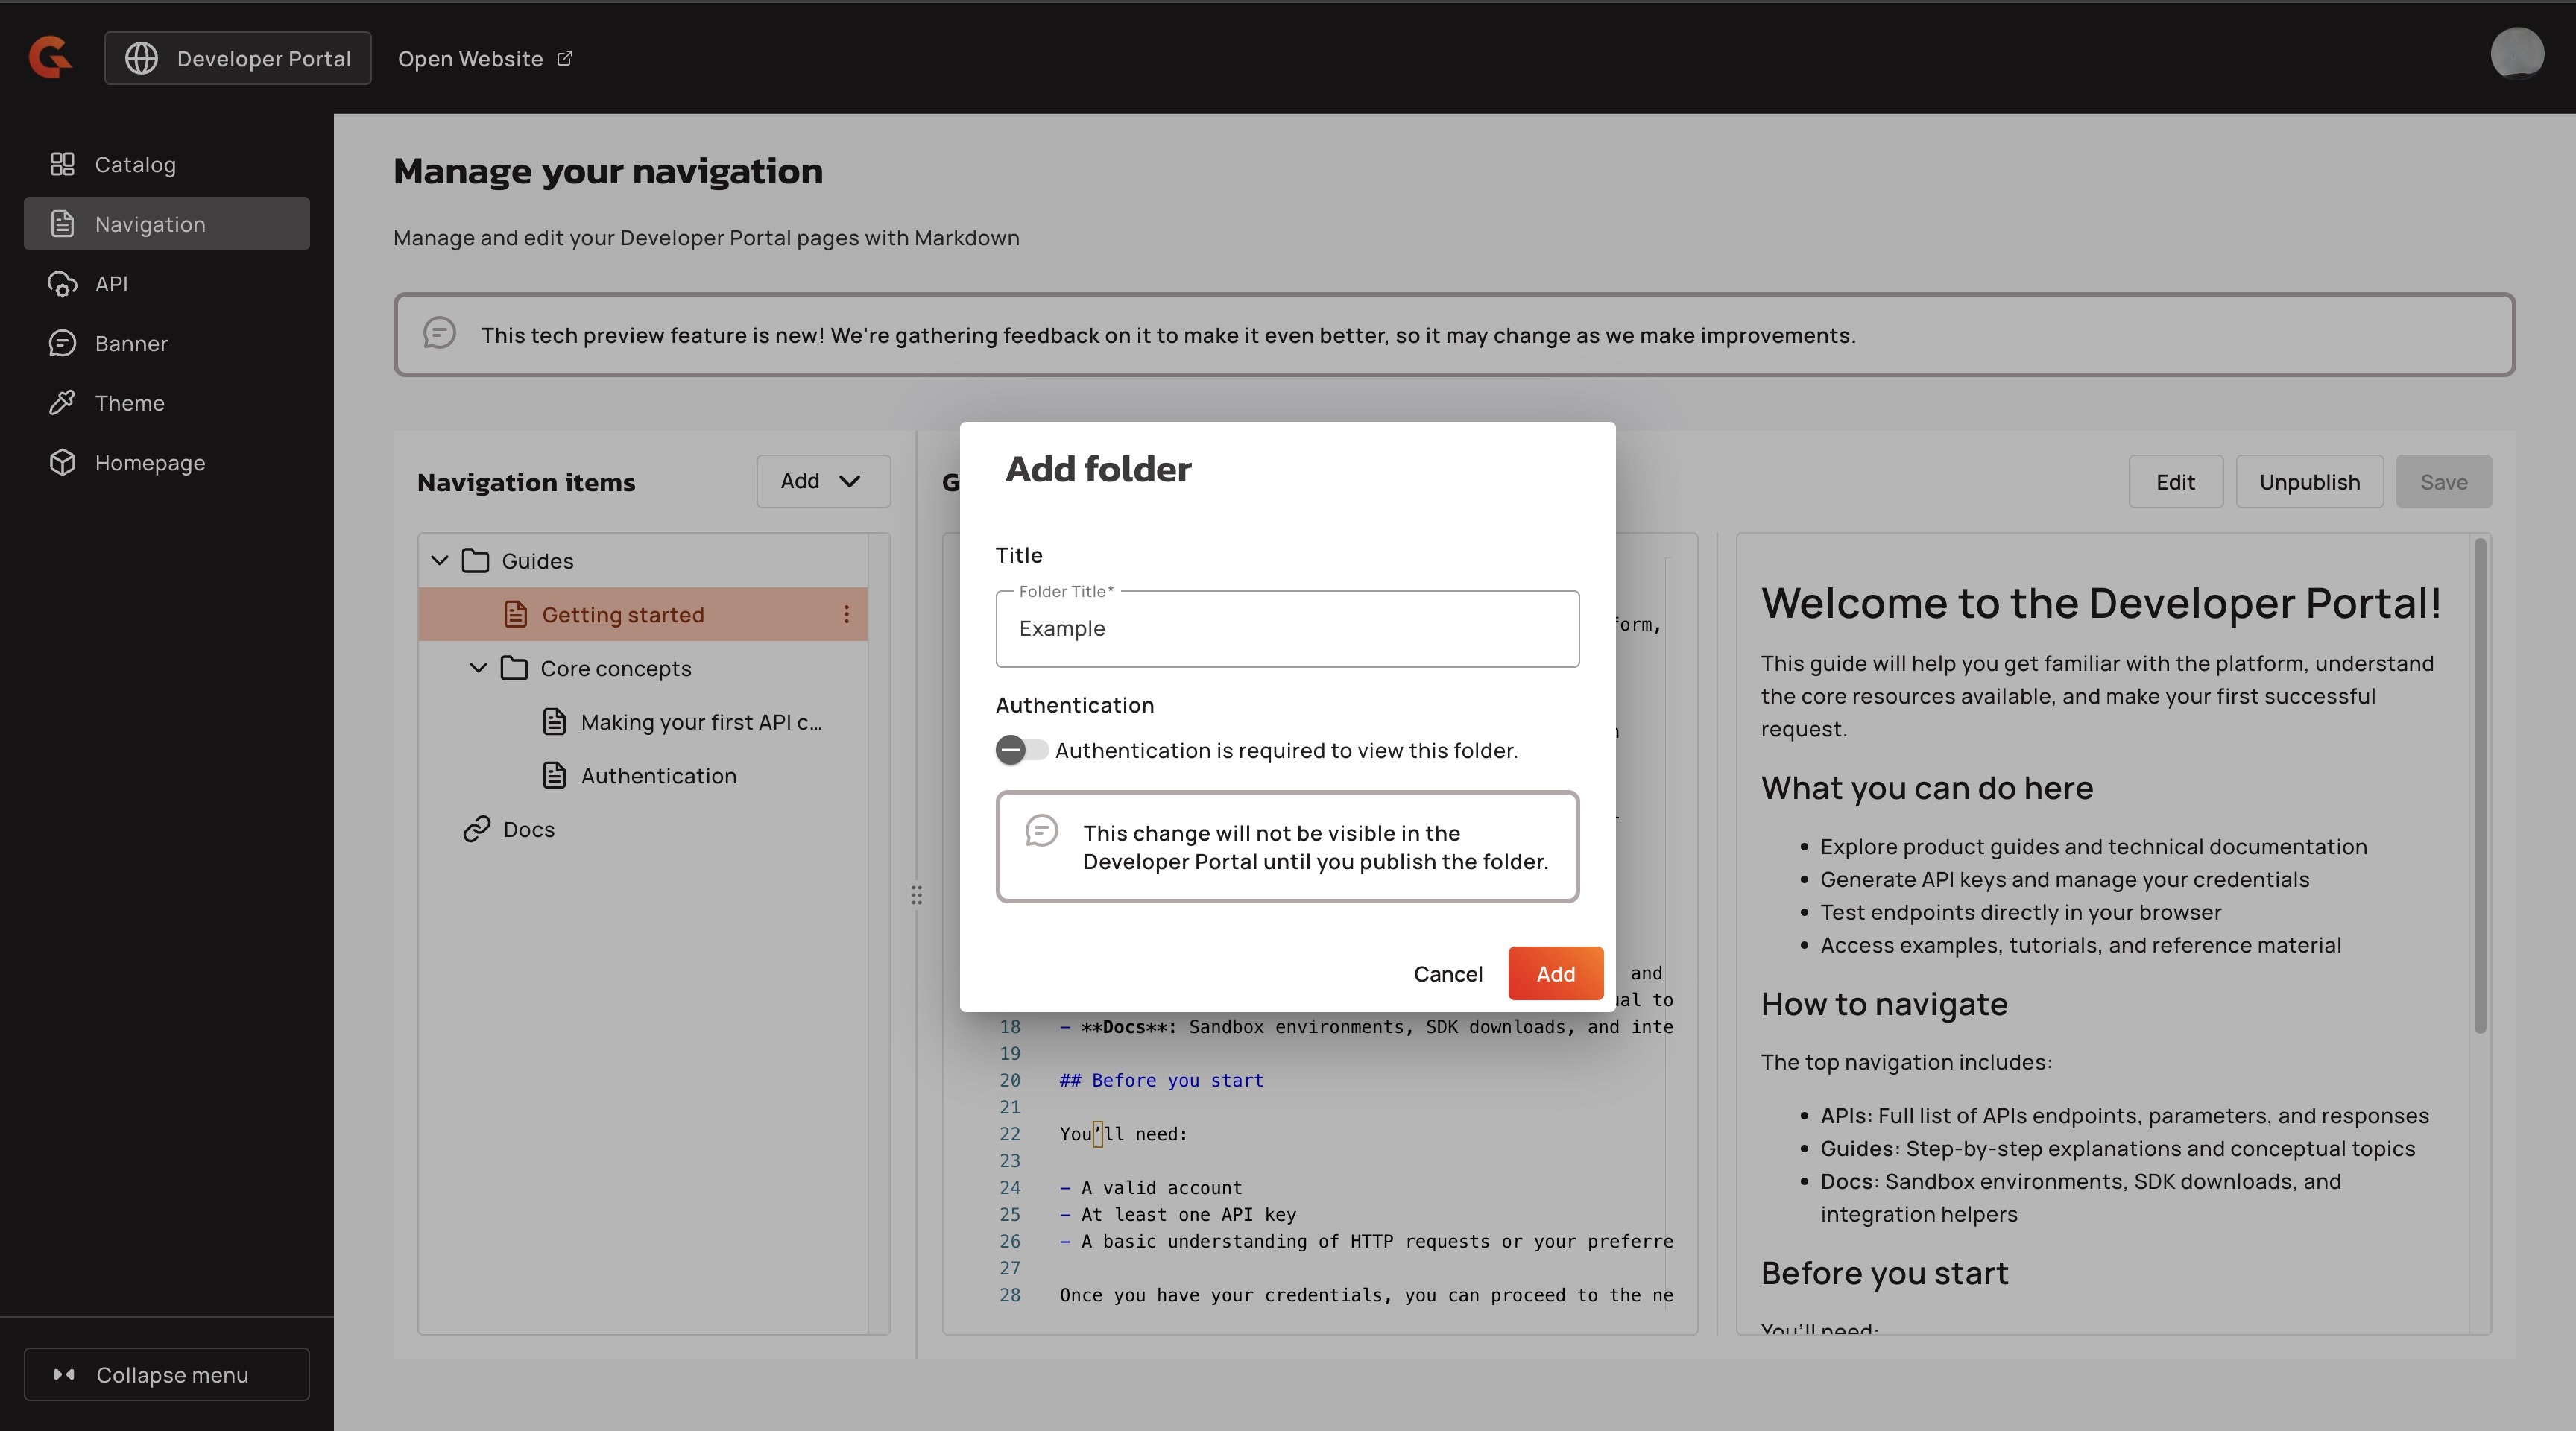This screenshot has width=2576, height=1431.
Task: Cancel the Add folder dialog
Action: click(x=1447, y=974)
